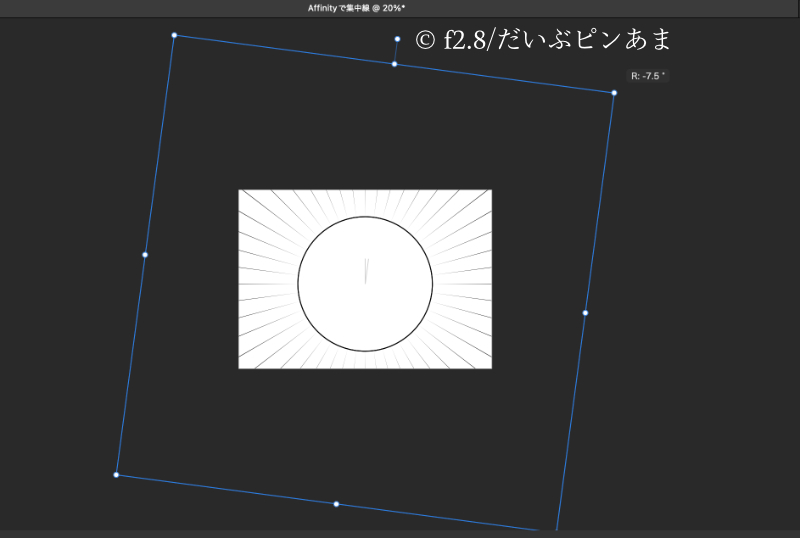Click the bottom-left corner selection handle
800x538 pixels.
pyautogui.click(x=116, y=475)
